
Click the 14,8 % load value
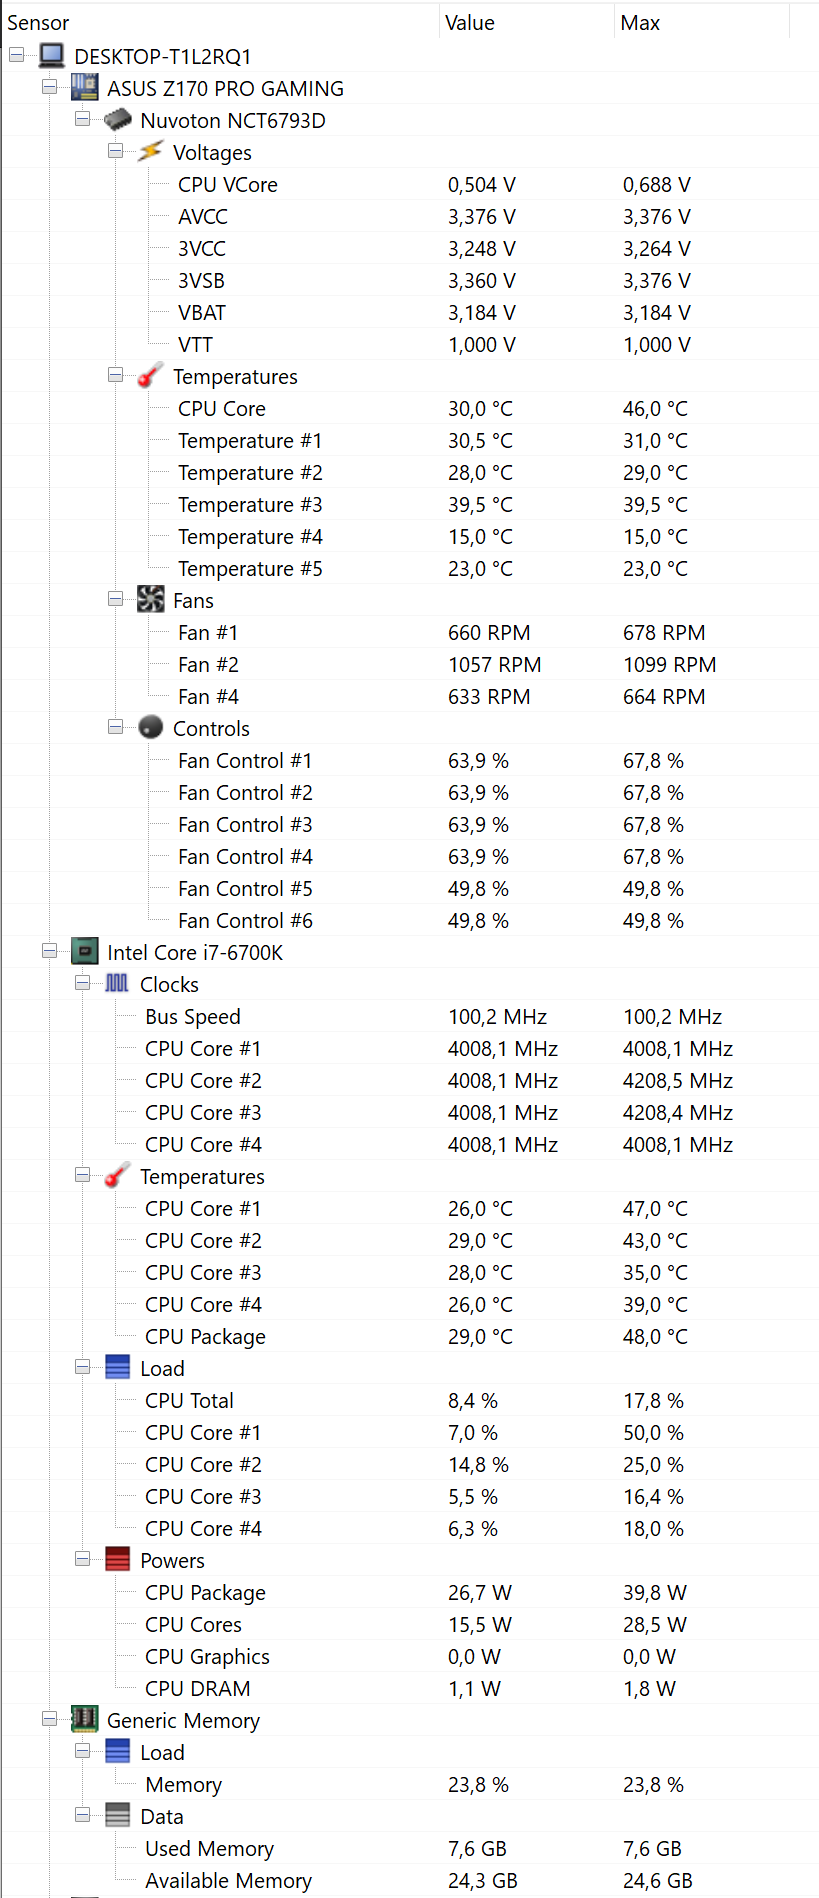(478, 1464)
